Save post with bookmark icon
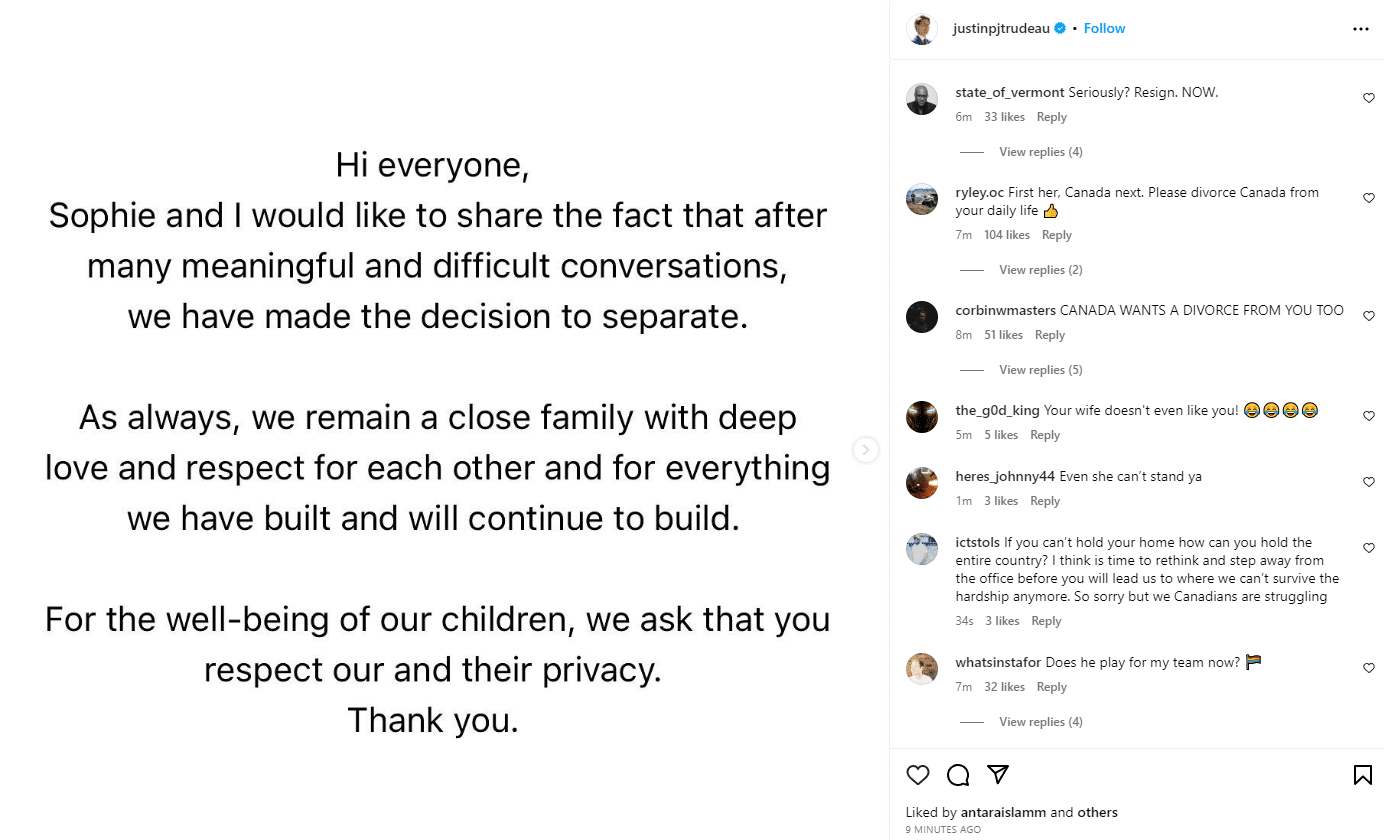This screenshot has height=840, width=1384. pos(1362,775)
